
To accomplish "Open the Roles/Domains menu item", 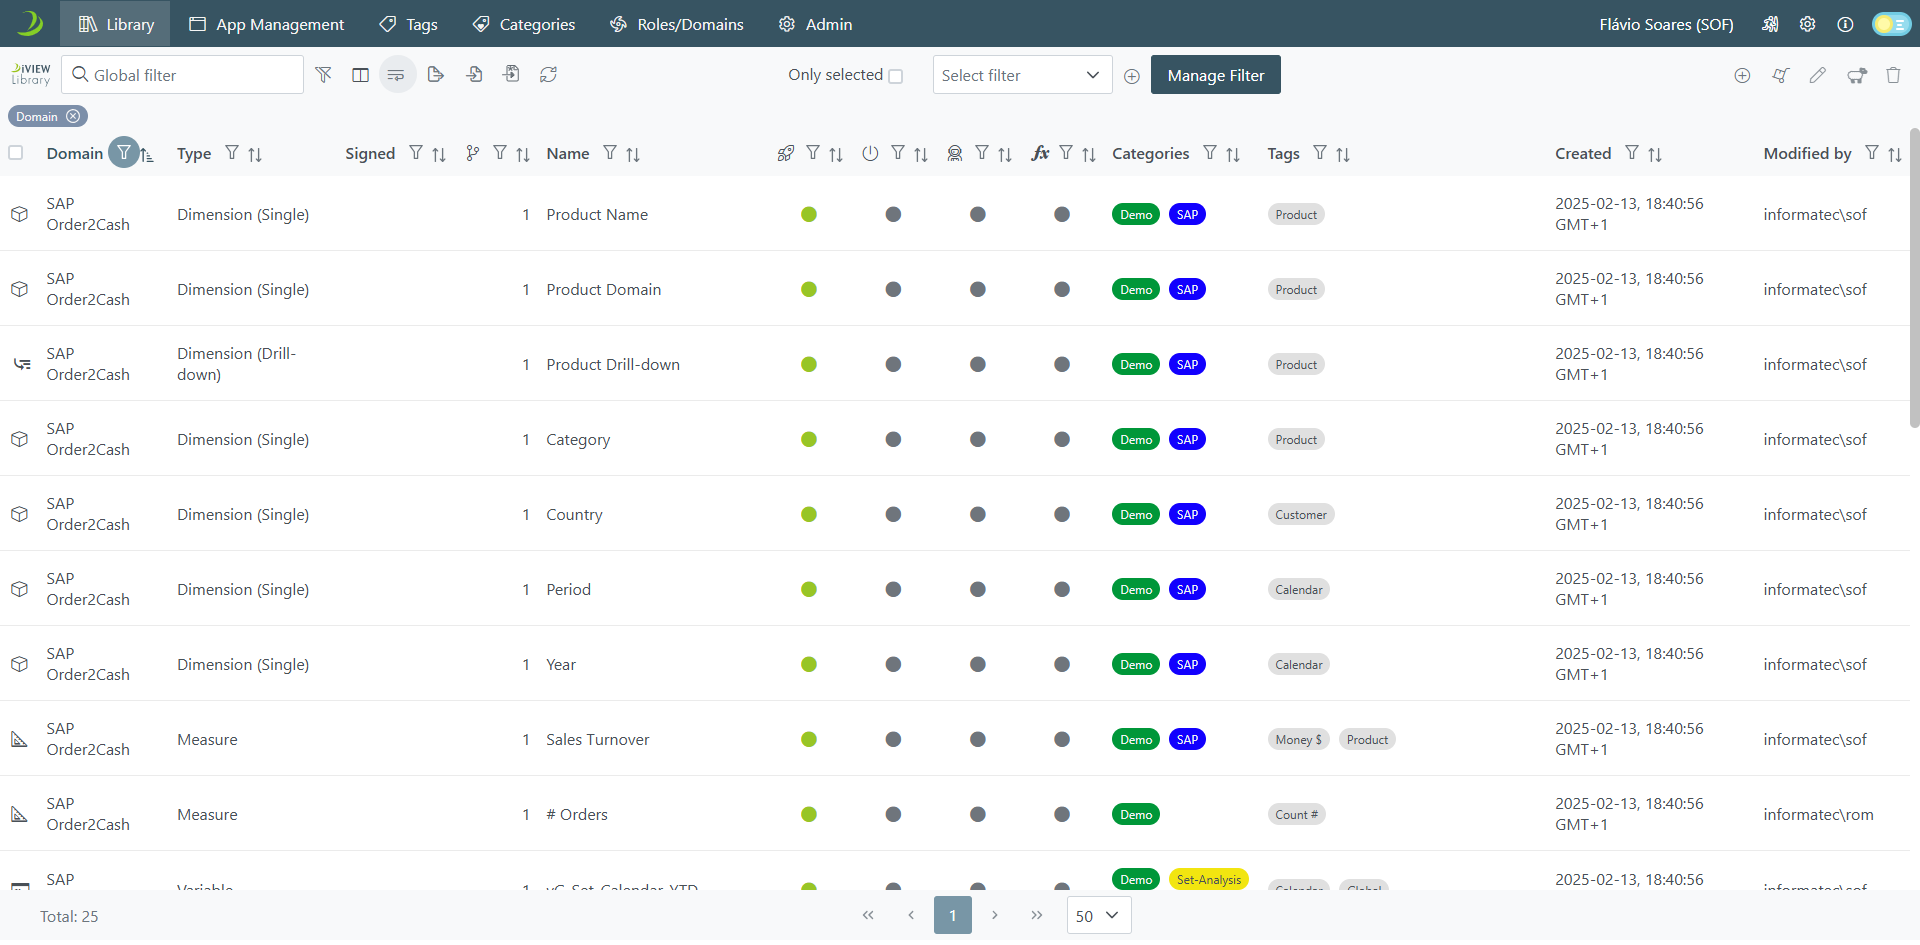I will (x=677, y=24).
